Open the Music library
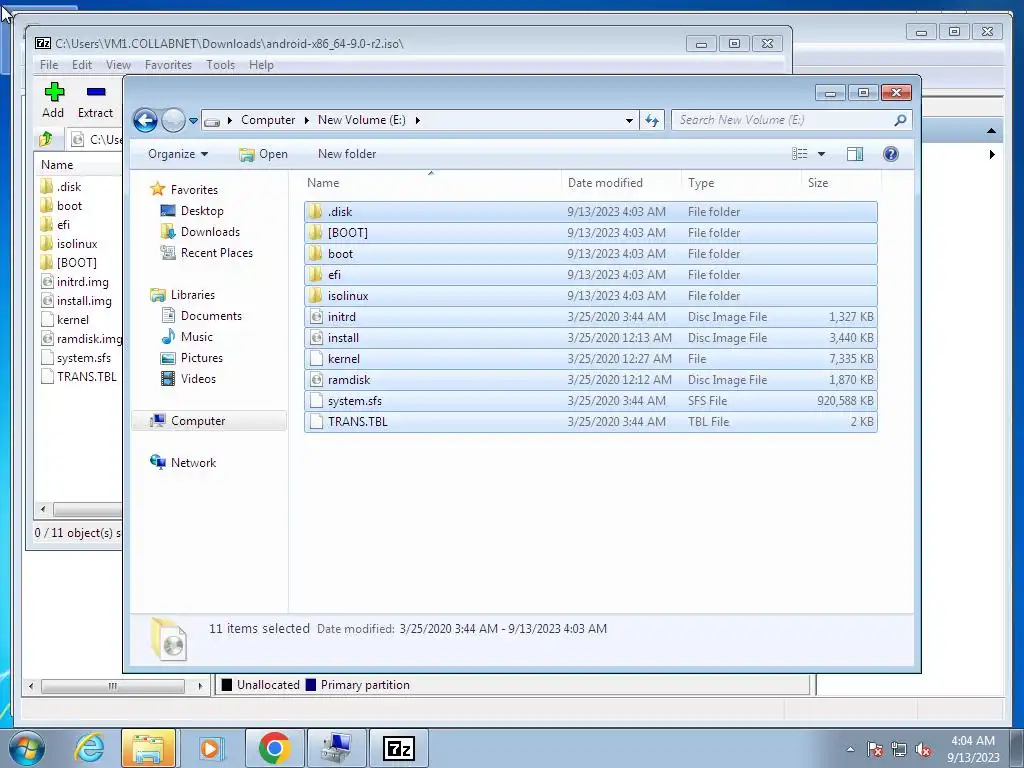Viewport: 1024px width, 768px height. 197,337
